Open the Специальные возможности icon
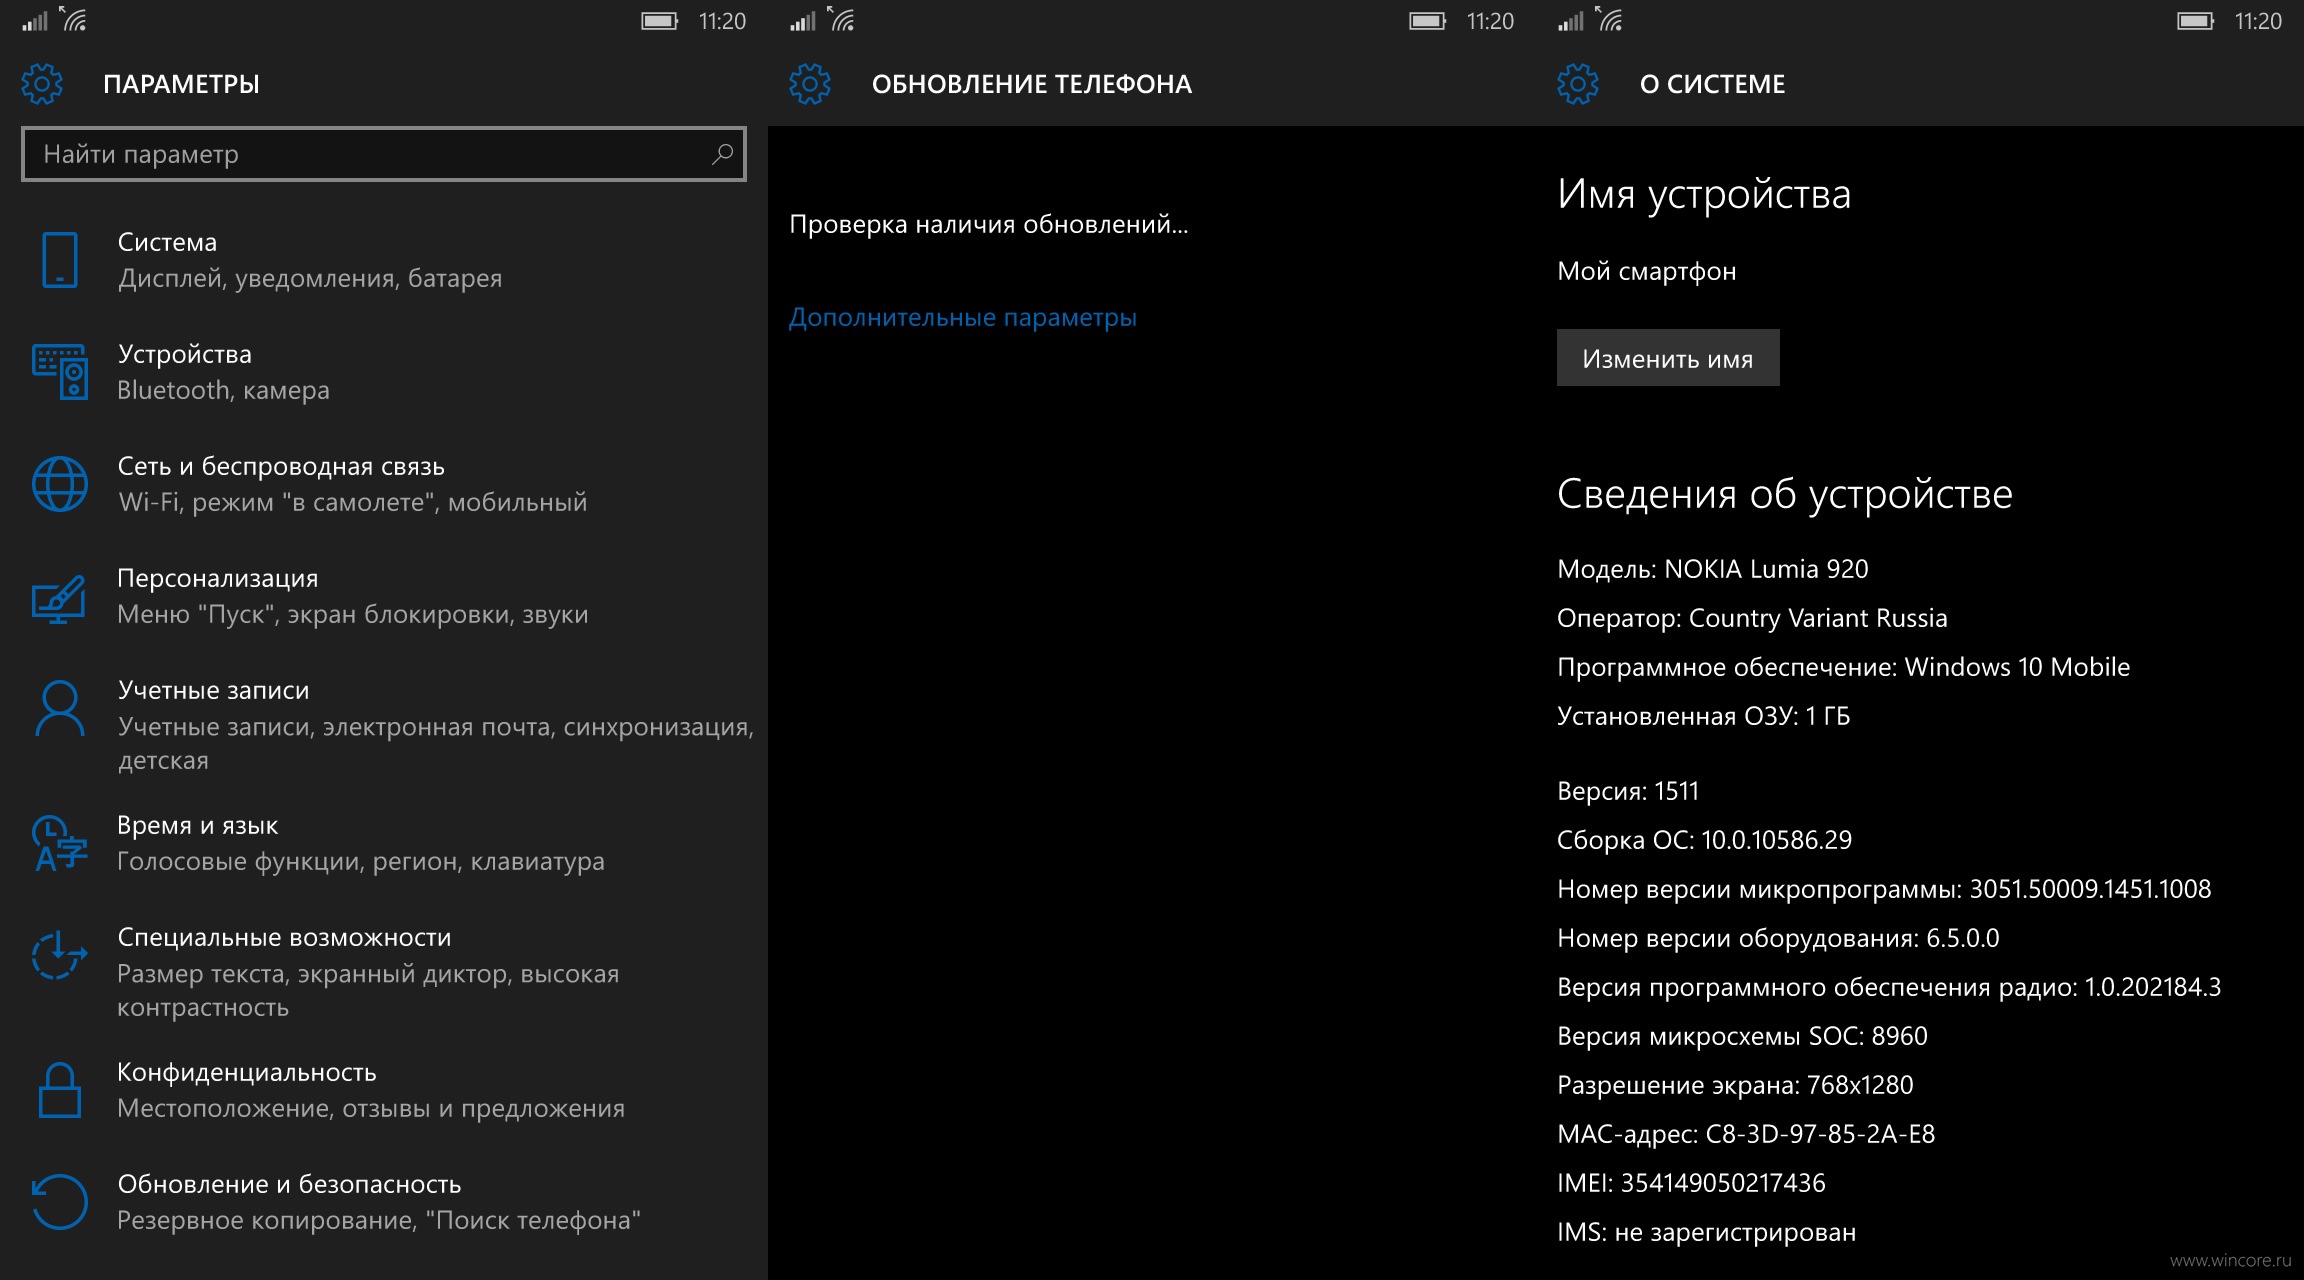The image size is (2304, 1280). 59,955
